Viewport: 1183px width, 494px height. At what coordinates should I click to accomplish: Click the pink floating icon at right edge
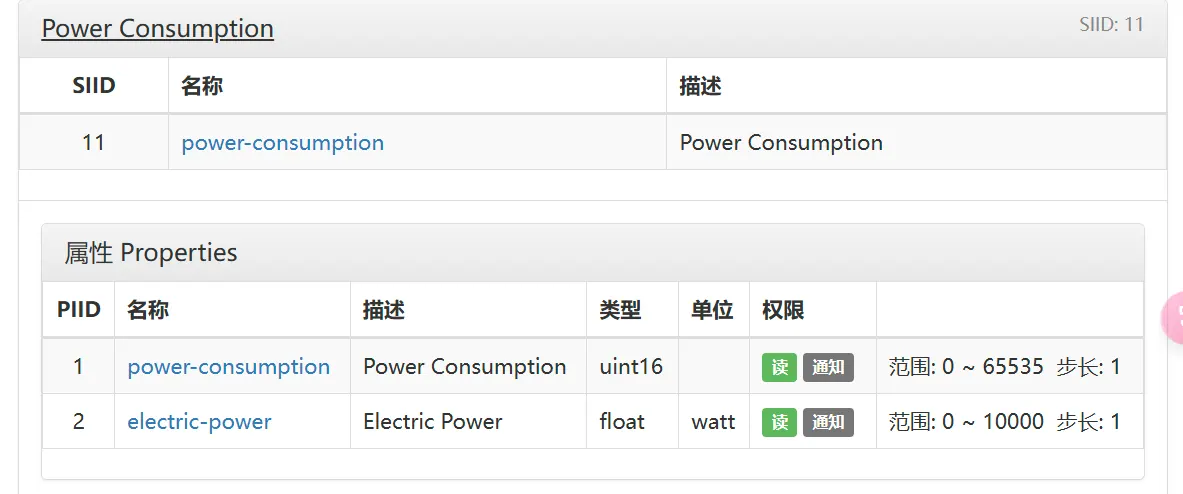(1173, 318)
